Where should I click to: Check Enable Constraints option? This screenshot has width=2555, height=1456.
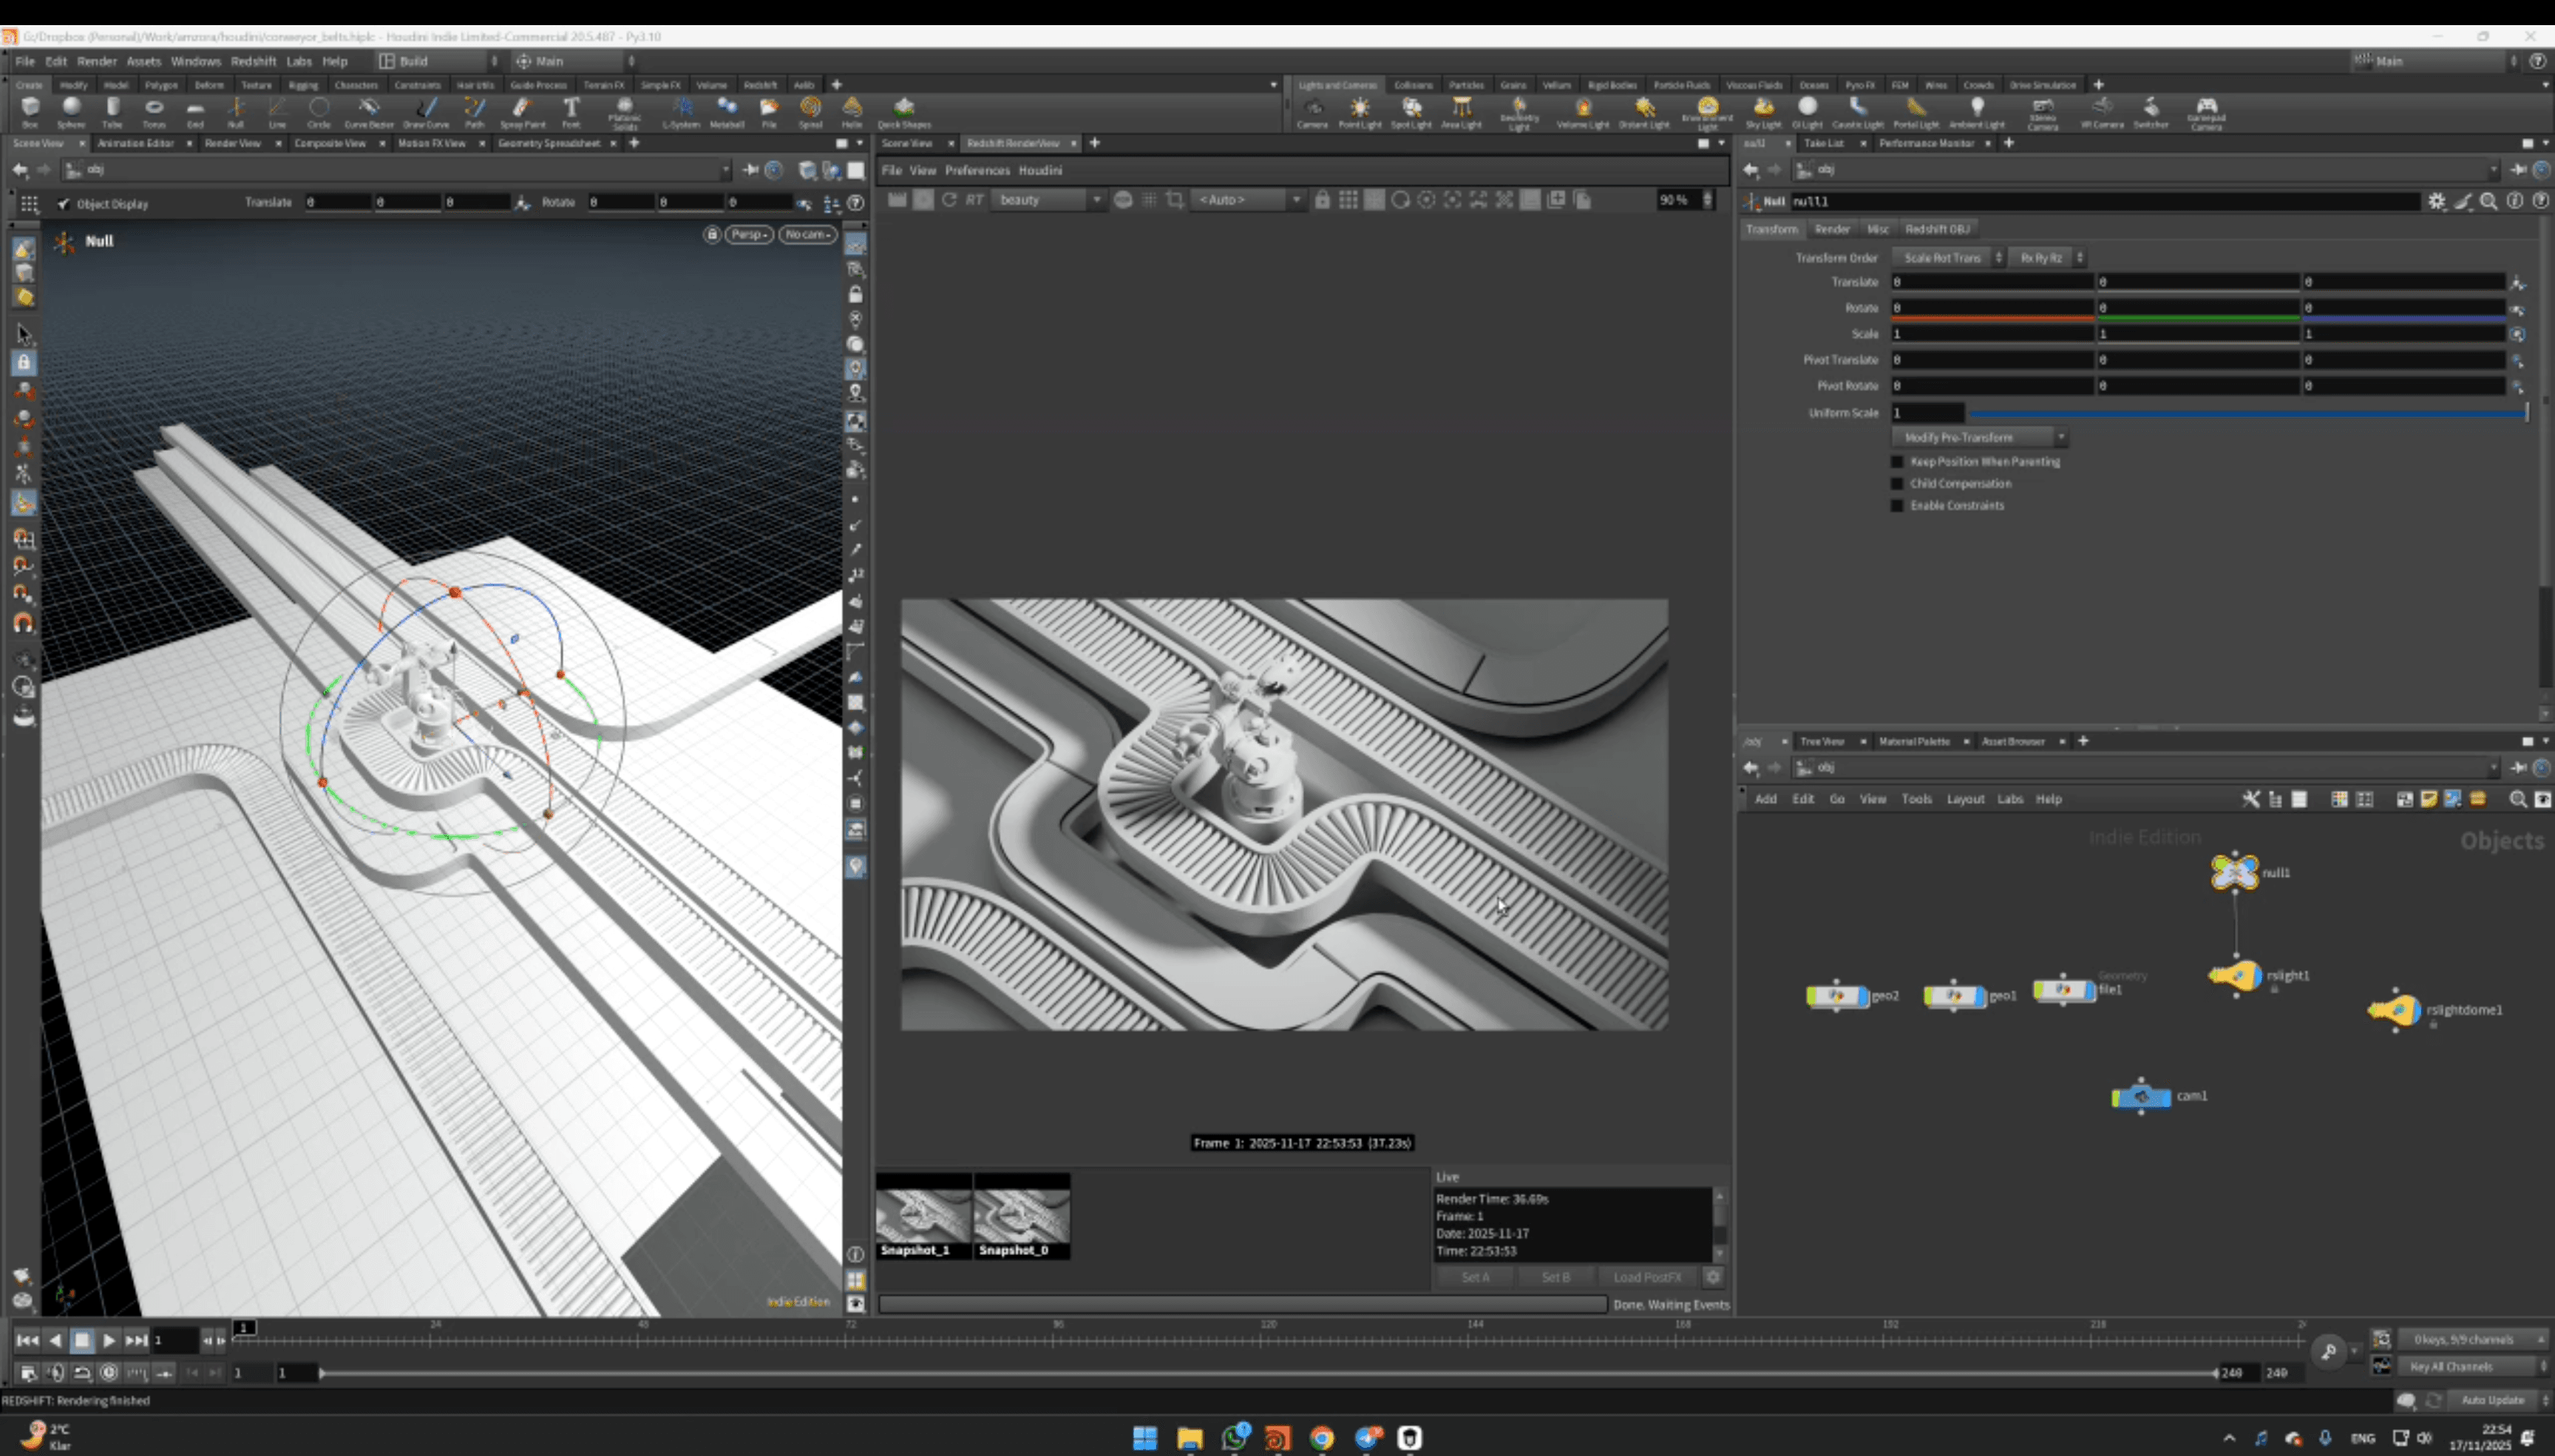[x=1897, y=506]
